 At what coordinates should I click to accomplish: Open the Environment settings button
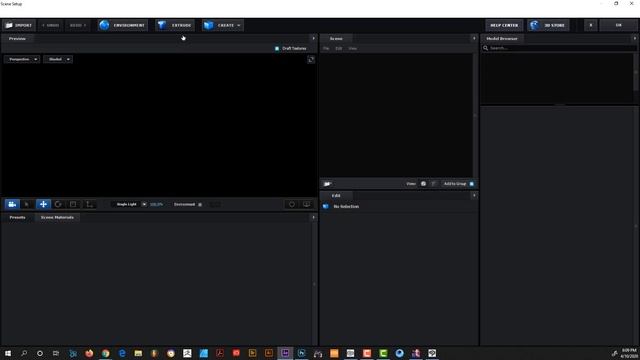click(122, 25)
